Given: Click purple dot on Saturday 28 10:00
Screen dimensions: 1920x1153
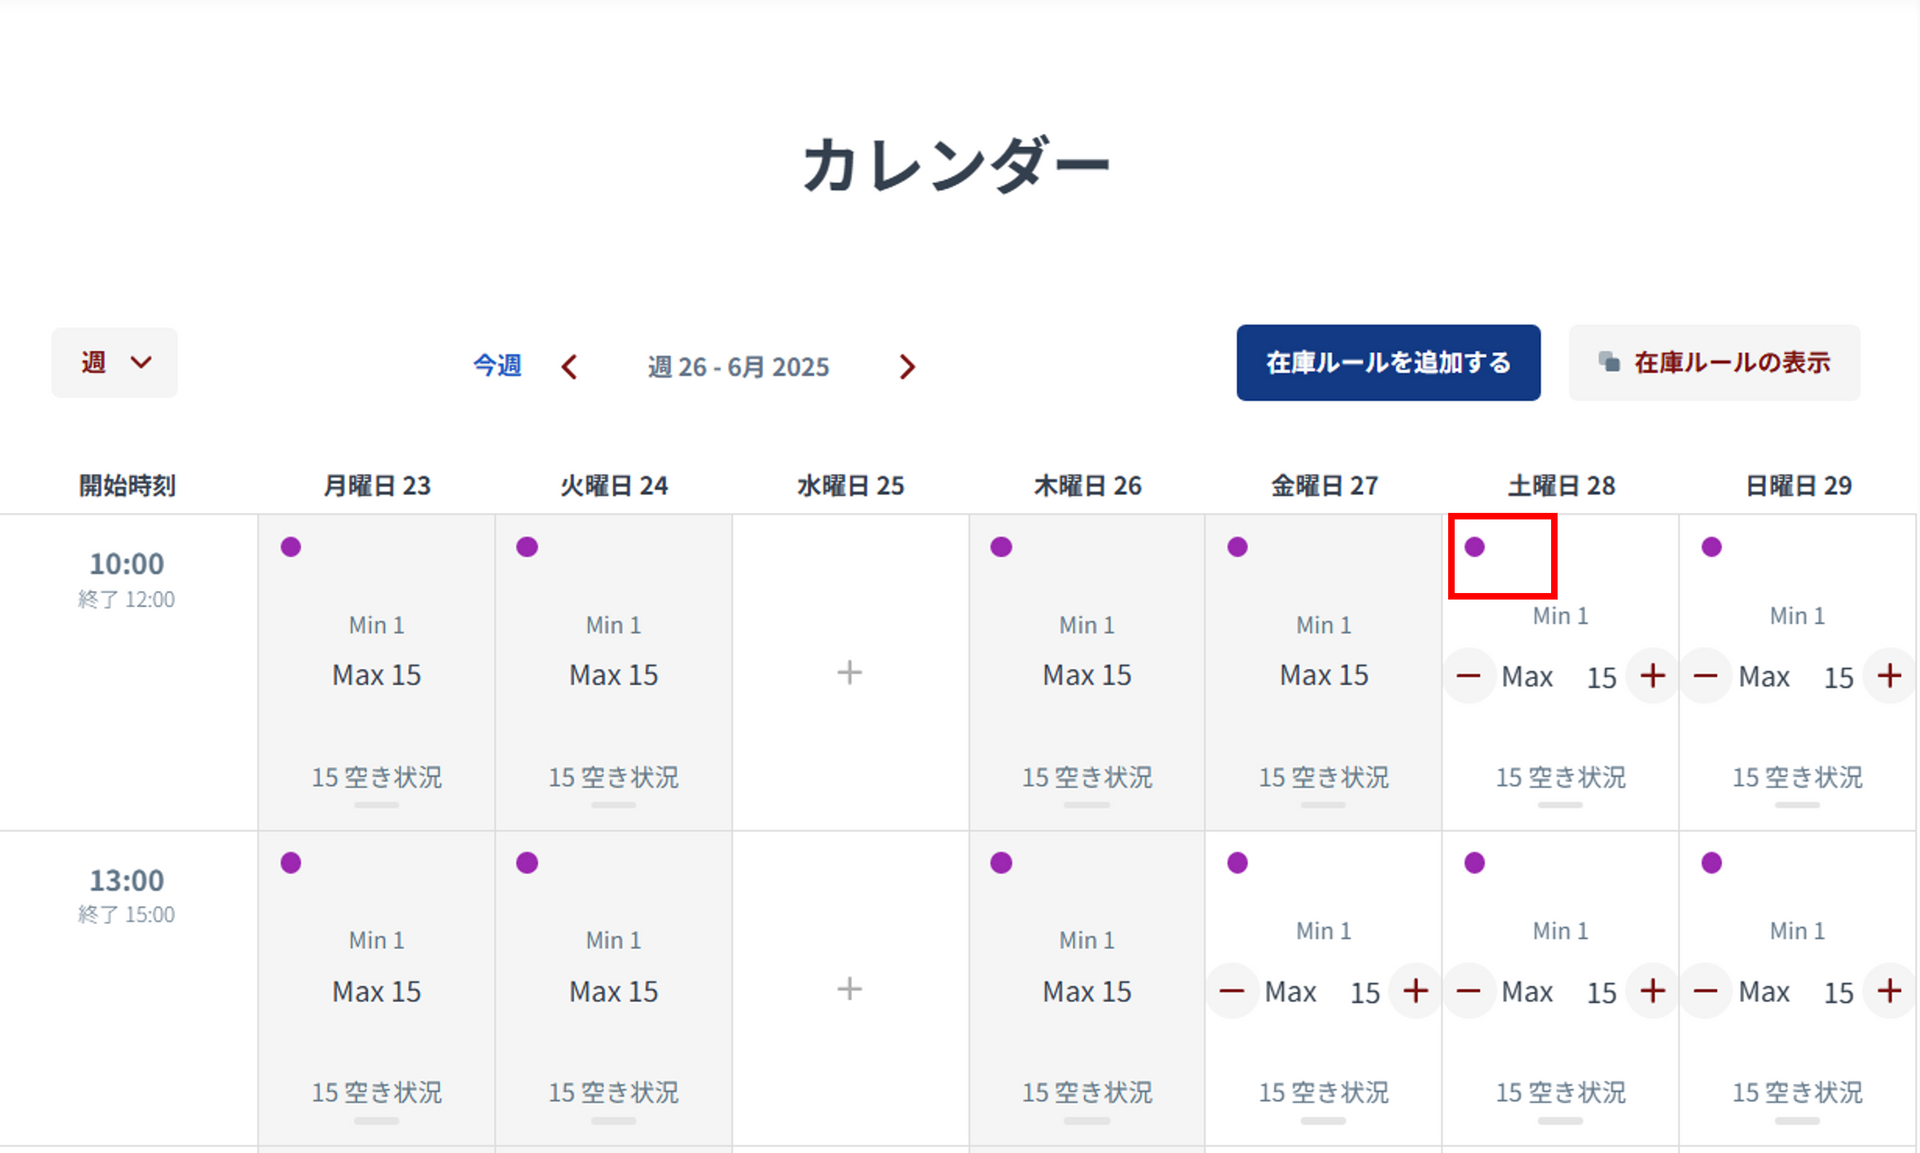Looking at the screenshot, I should [1474, 547].
